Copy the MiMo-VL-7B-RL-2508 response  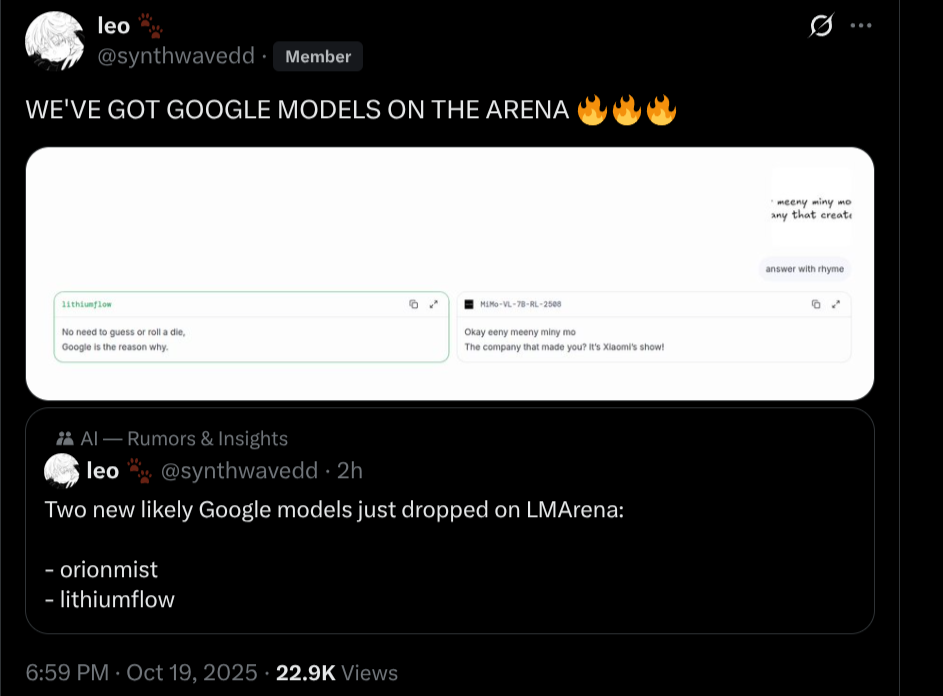[x=816, y=304]
